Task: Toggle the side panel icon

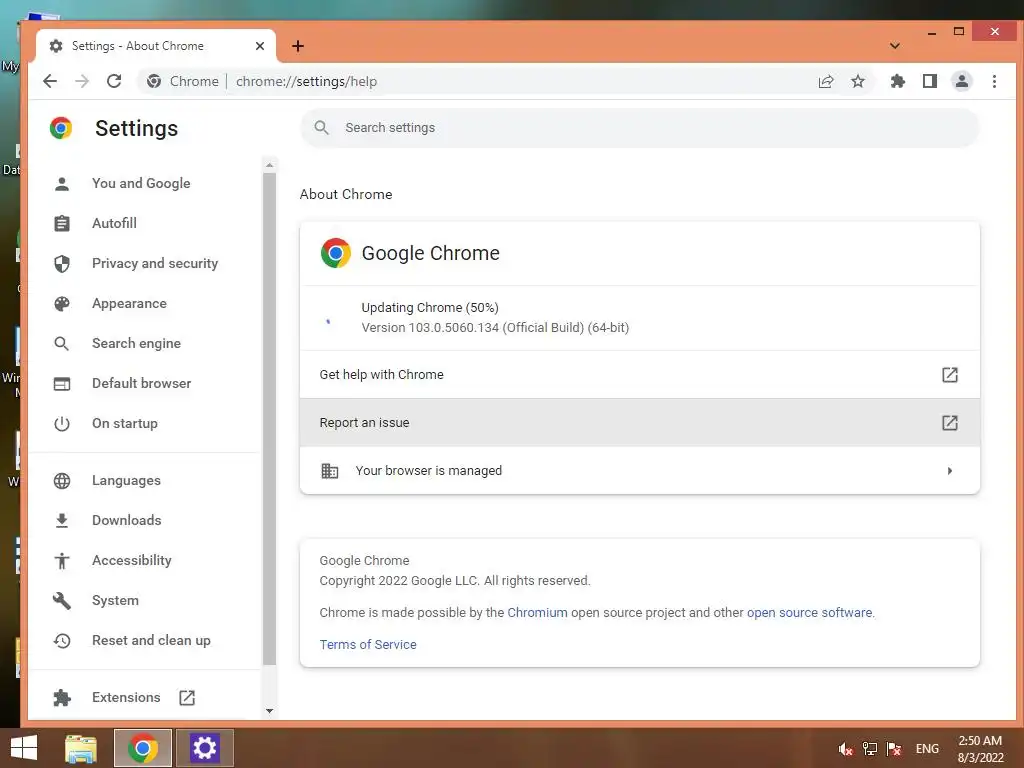Action: pos(930,81)
